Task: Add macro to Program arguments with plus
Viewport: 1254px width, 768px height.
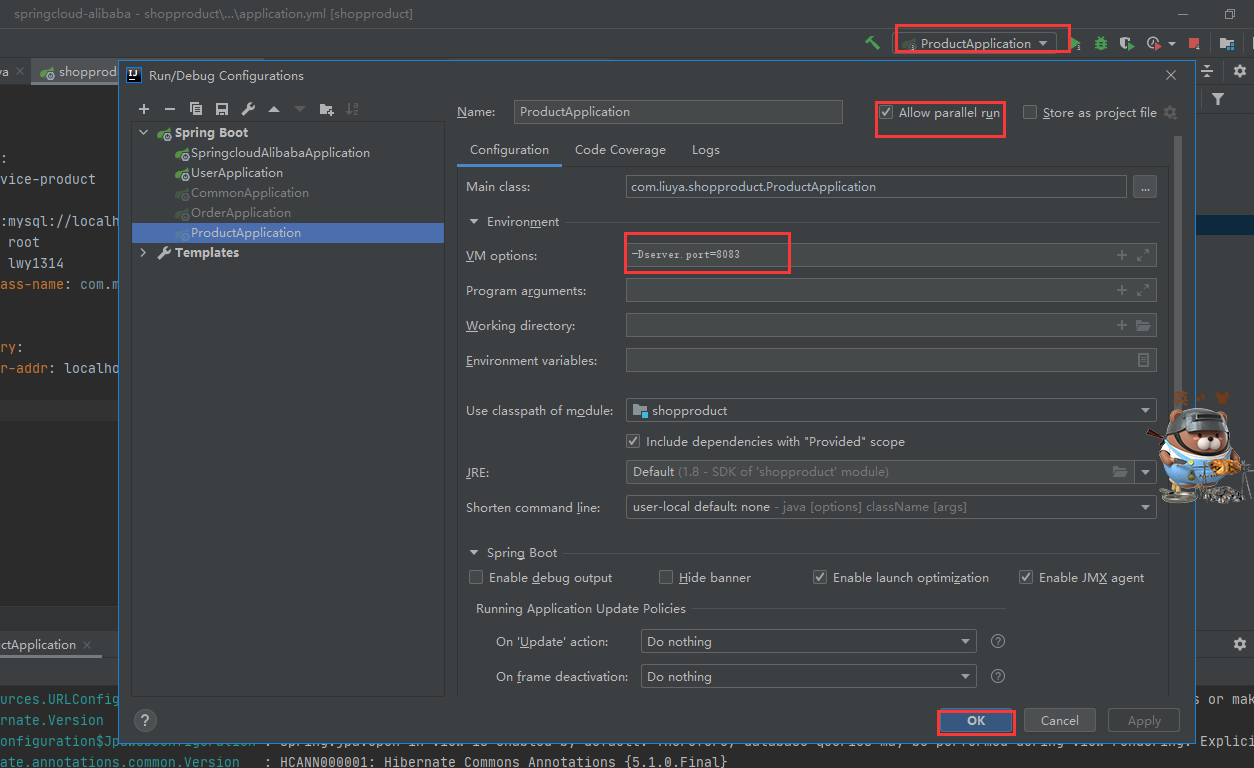Action: click(x=1122, y=291)
